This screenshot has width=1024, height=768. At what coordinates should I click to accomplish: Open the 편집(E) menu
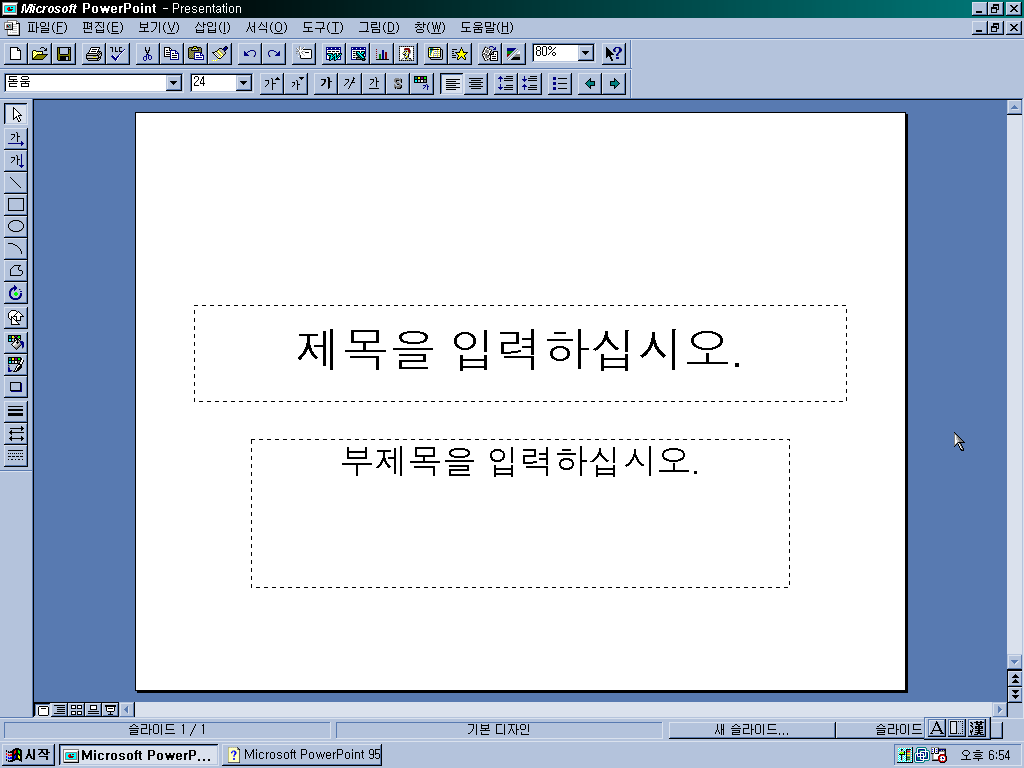coord(103,27)
